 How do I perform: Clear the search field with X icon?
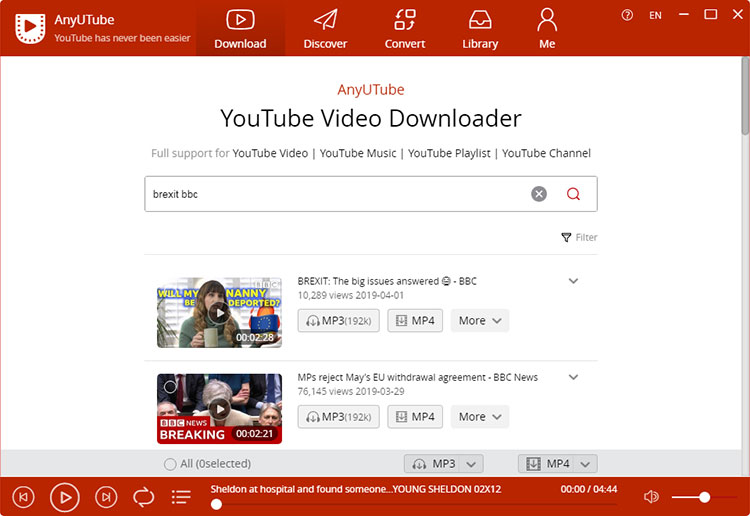[x=539, y=194]
